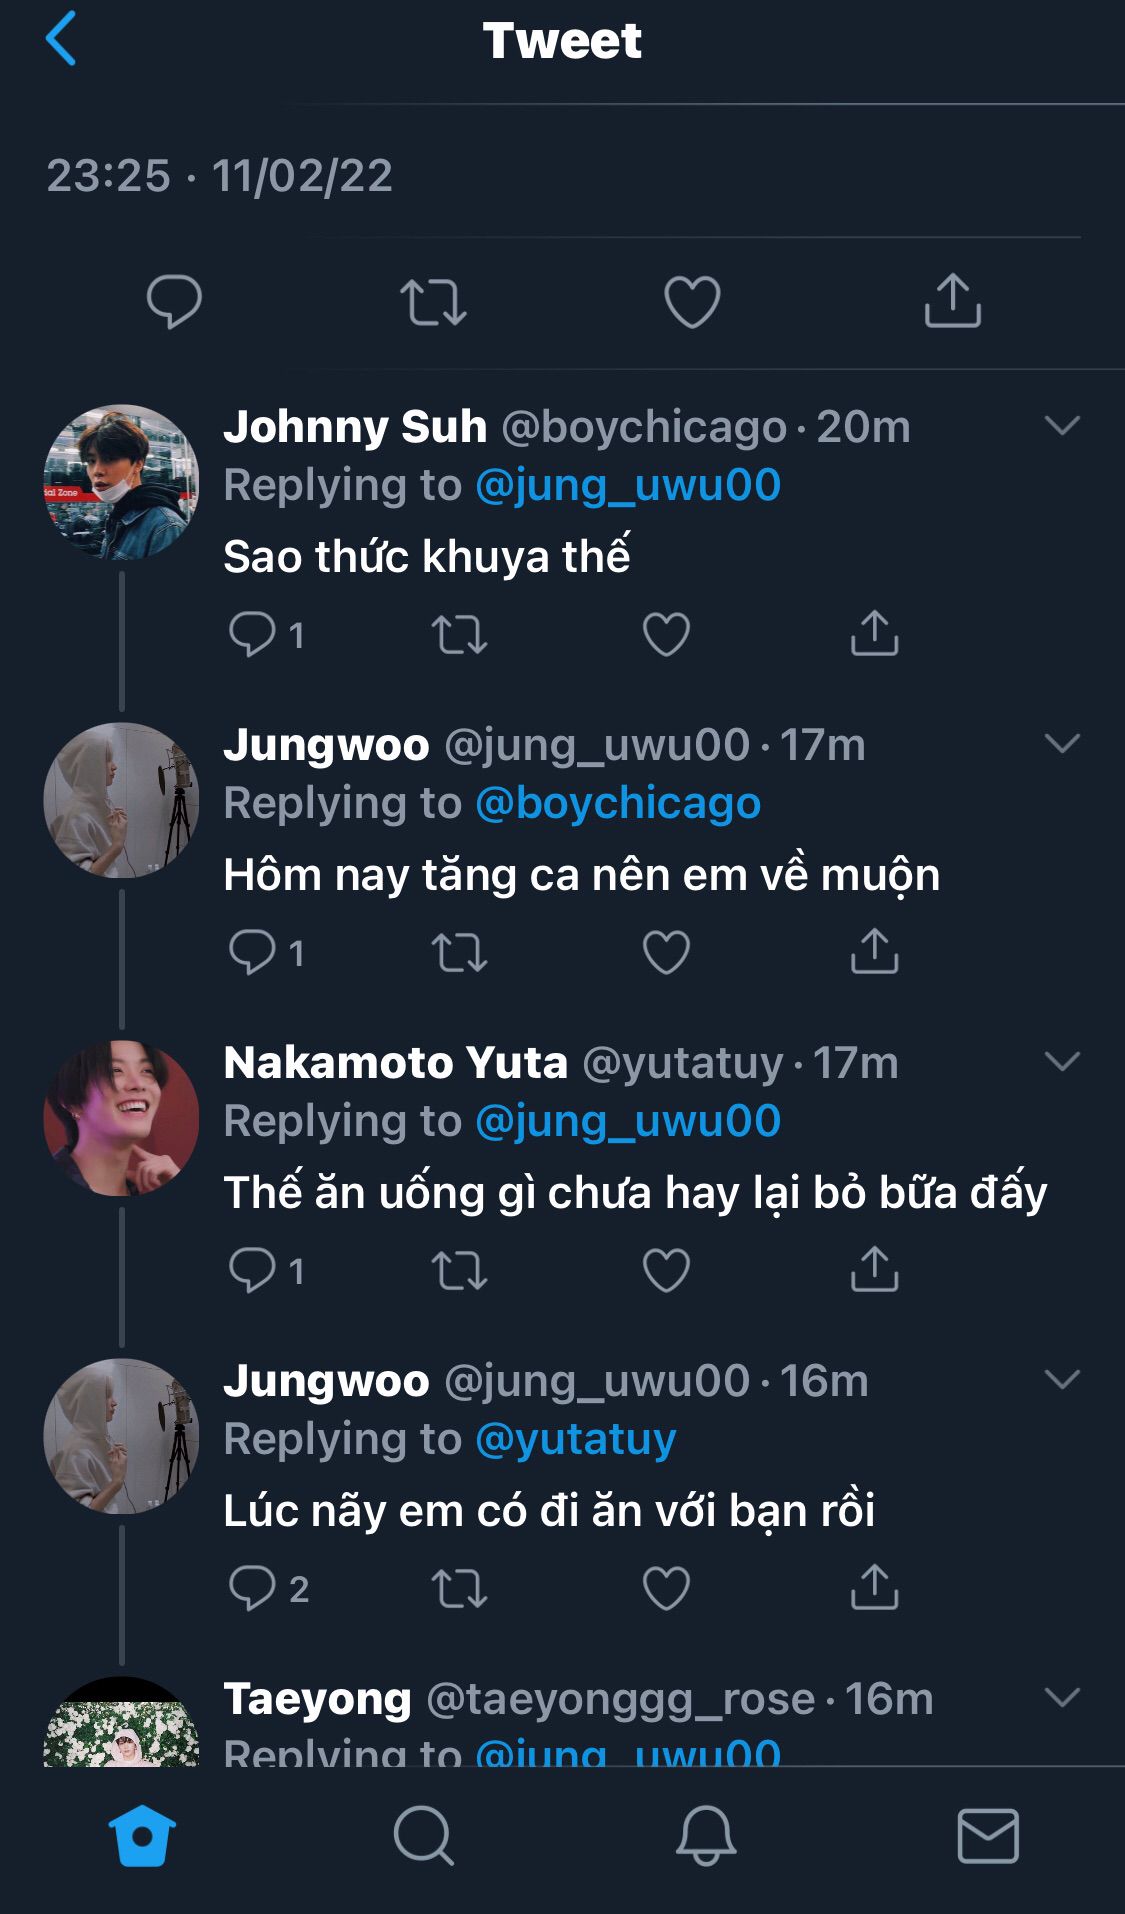The width and height of the screenshot is (1125, 1914).
Task: Like Johnny Suh's reply
Action: [666, 634]
